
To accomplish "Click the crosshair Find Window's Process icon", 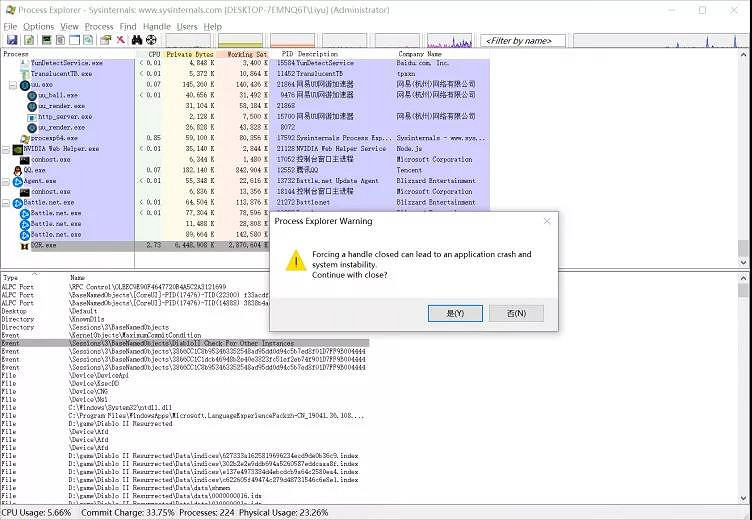I will pos(151,40).
